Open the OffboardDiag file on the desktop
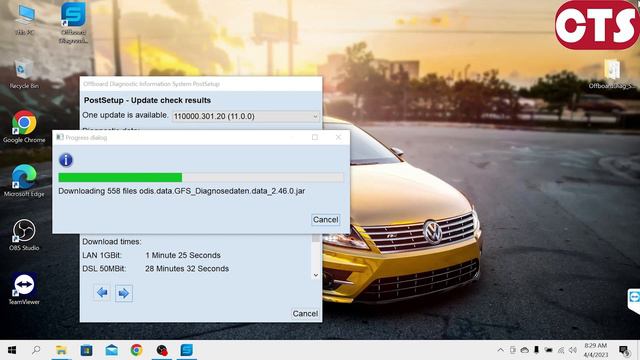This screenshot has height=360, width=640. coord(612,74)
